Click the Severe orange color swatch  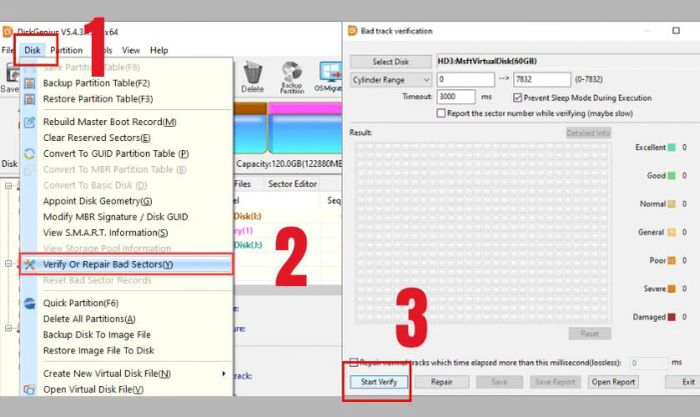671,289
